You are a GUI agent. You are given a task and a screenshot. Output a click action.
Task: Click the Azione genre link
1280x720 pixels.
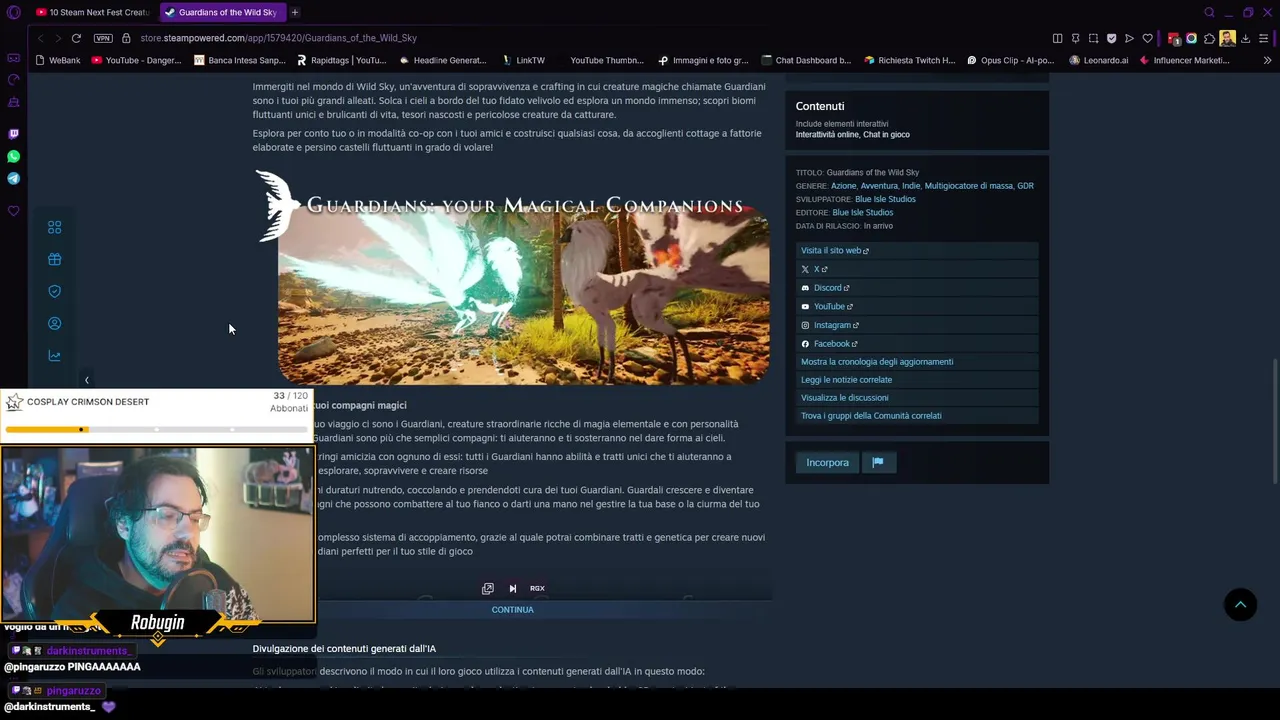843,186
